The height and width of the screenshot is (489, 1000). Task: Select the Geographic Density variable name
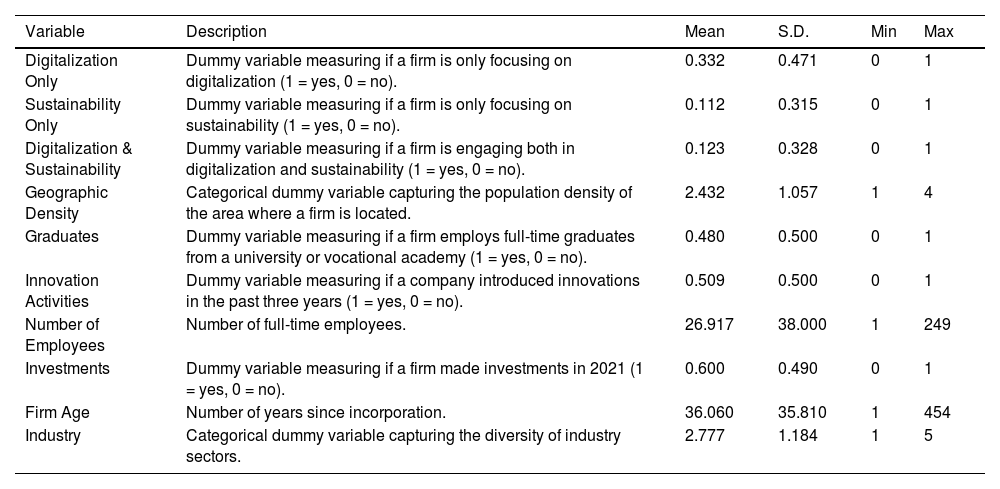click(x=66, y=203)
